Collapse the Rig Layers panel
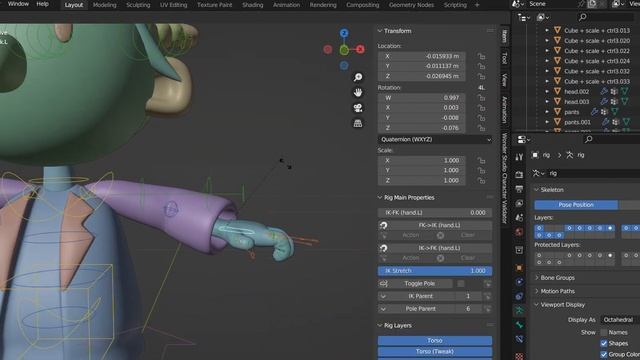The image size is (640, 360). point(380,325)
